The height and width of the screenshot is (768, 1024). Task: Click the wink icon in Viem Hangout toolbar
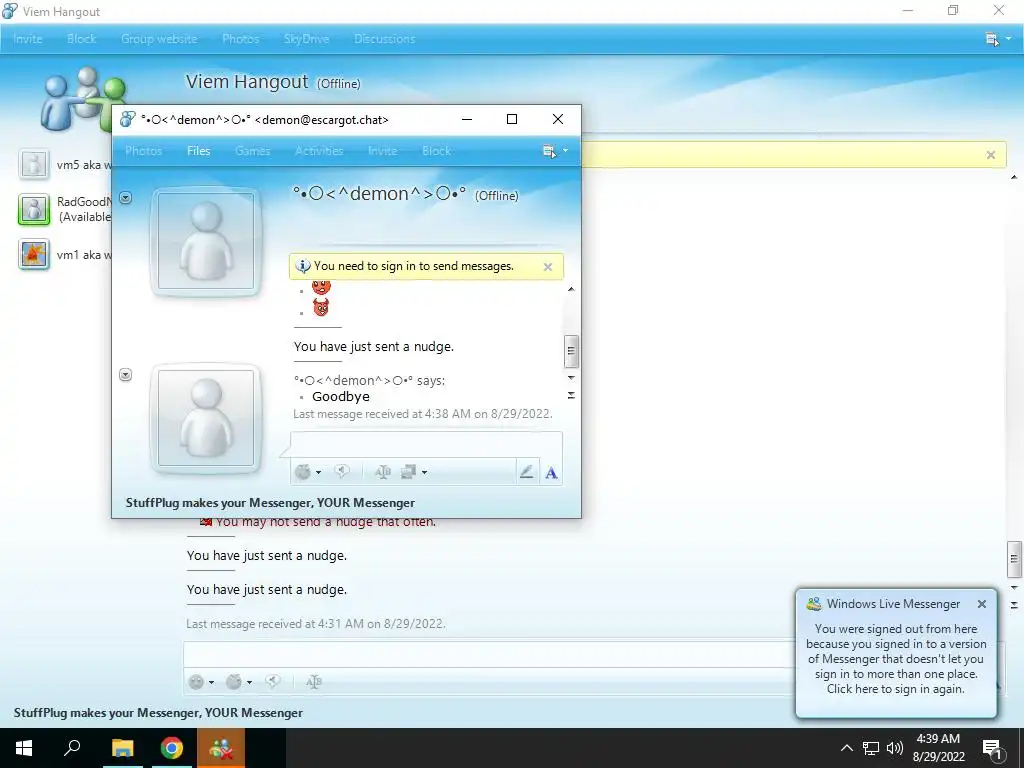click(233, 682)
